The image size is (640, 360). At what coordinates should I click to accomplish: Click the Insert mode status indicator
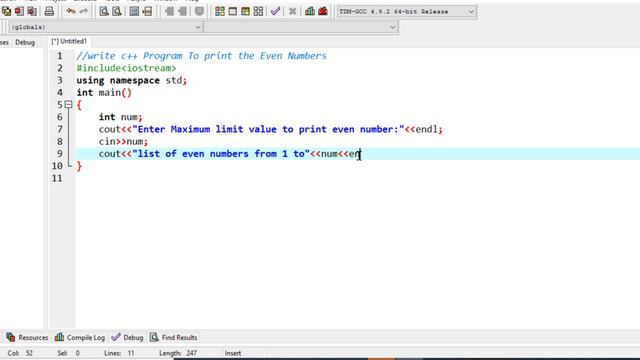(233, 353)
